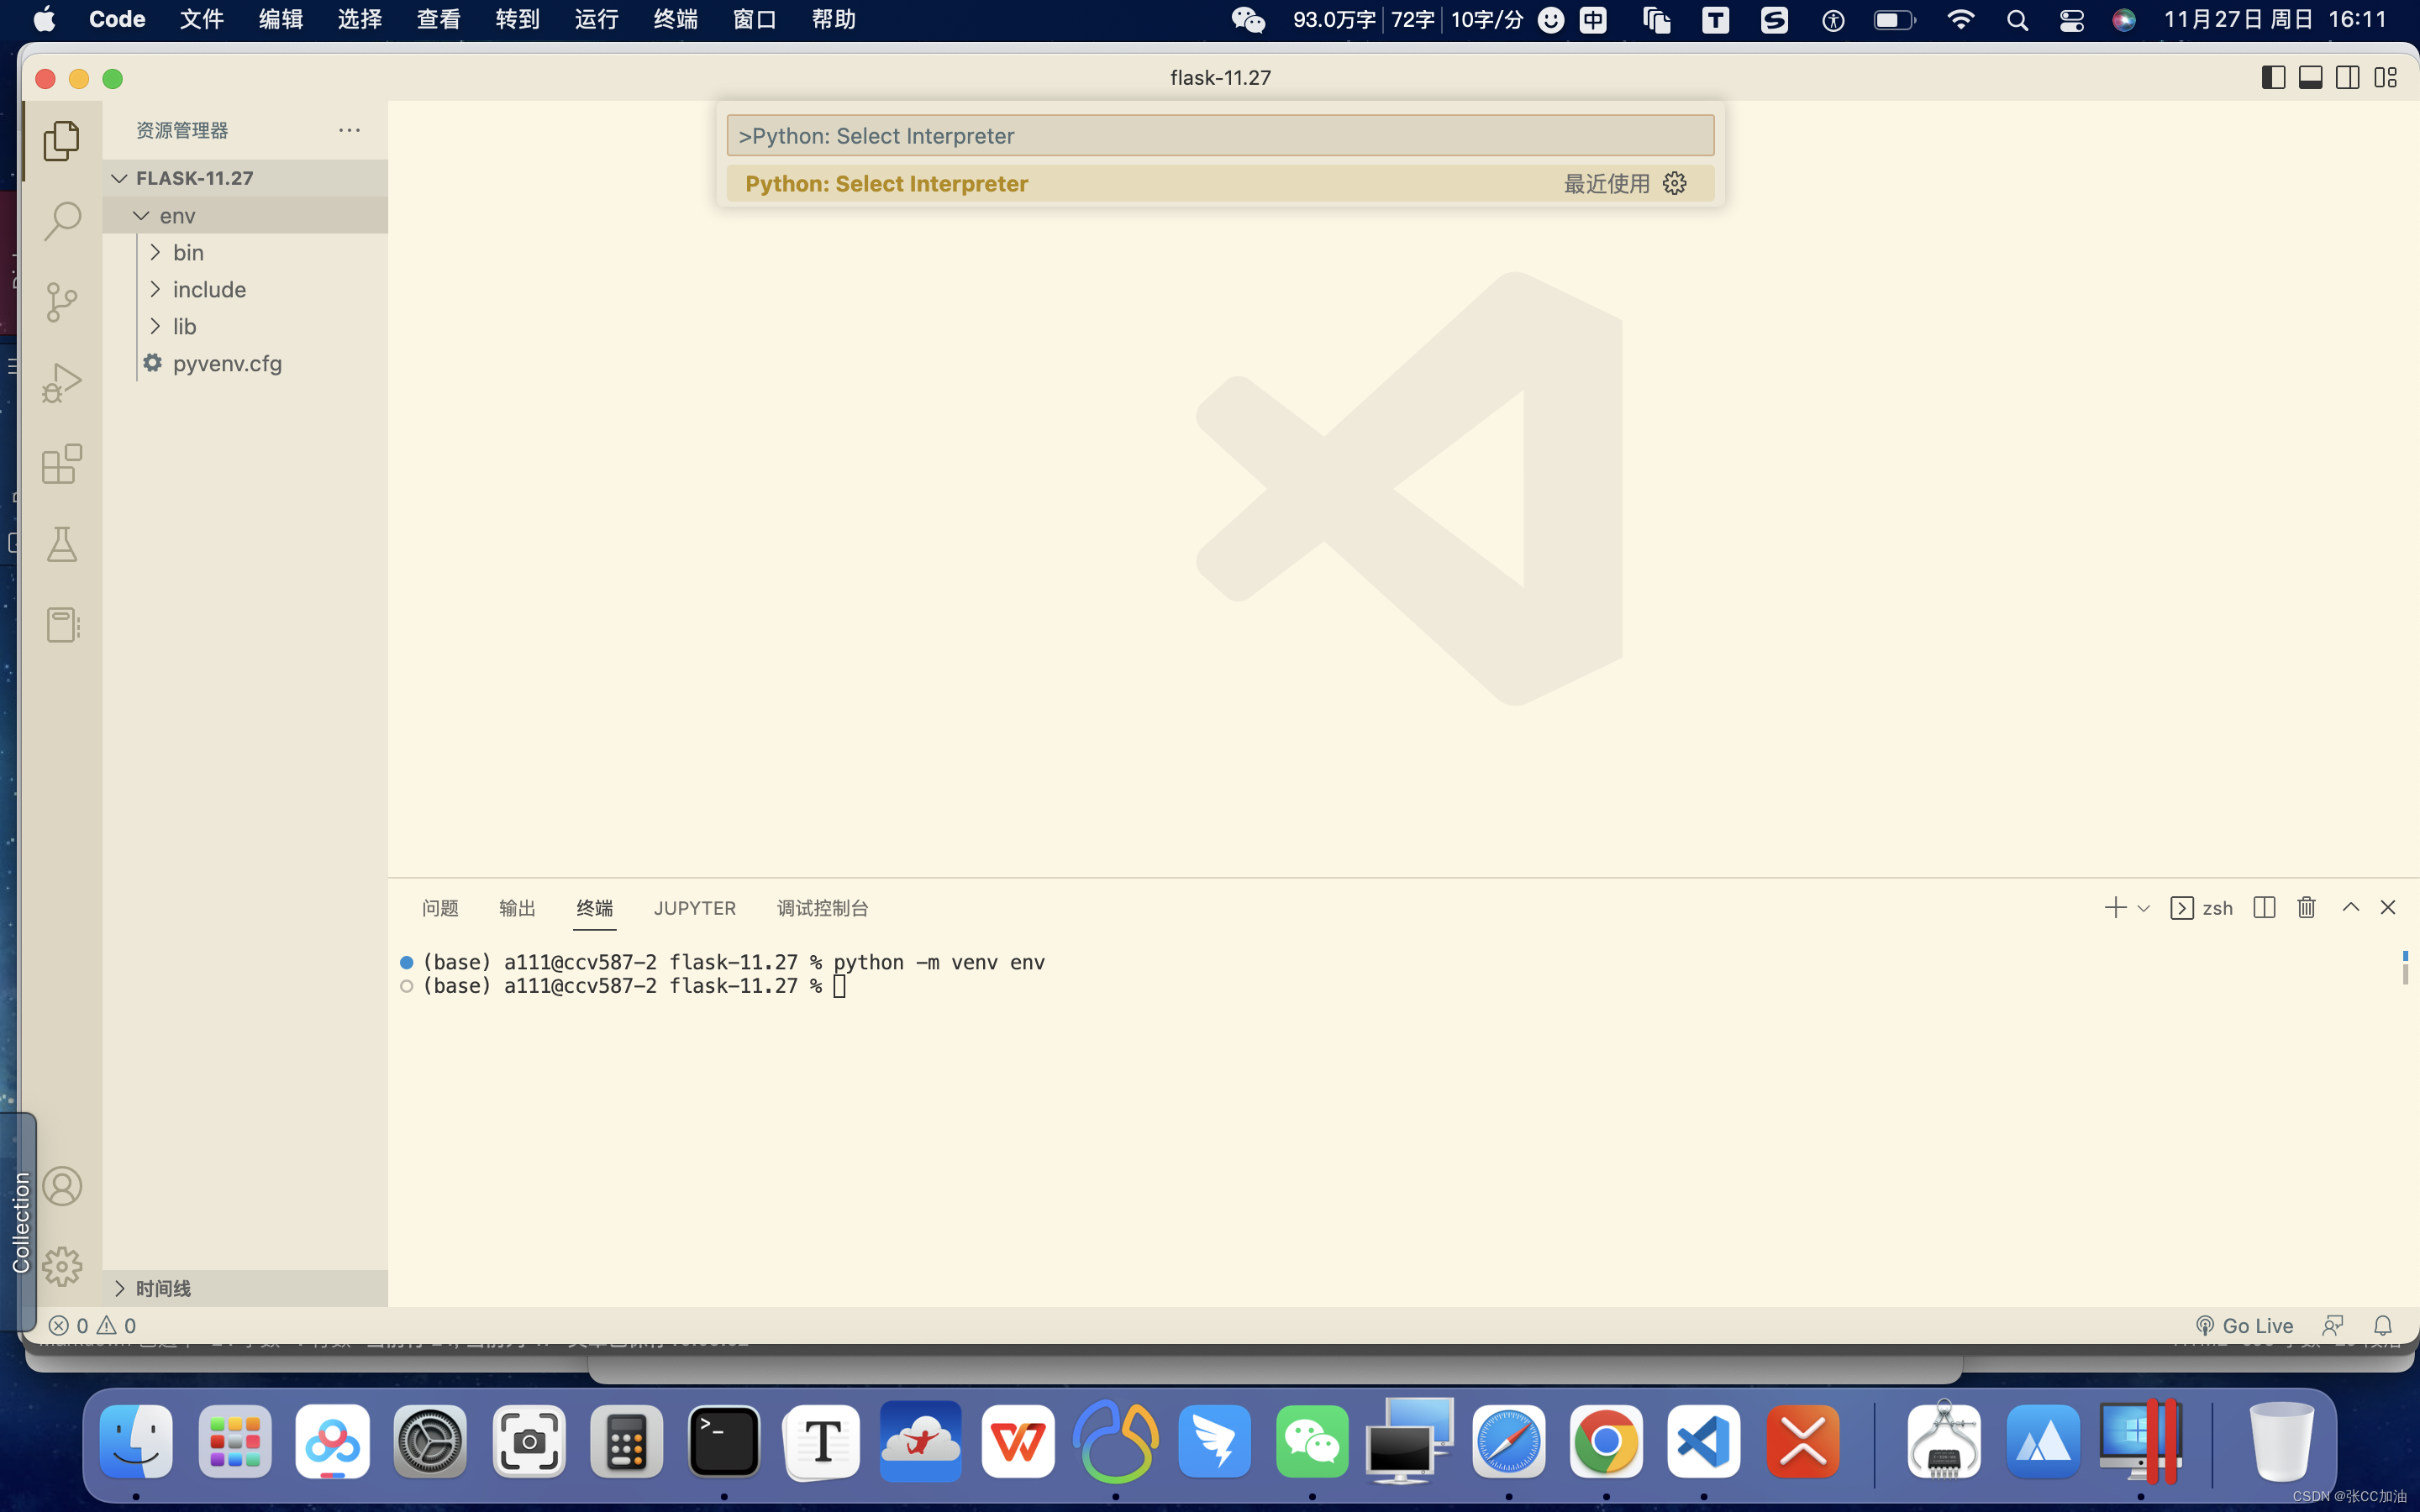The width and height of the screenshot is (2420, 1512).
Task: Open the Accounts icon in activity bar
Action: point(62,1186)
